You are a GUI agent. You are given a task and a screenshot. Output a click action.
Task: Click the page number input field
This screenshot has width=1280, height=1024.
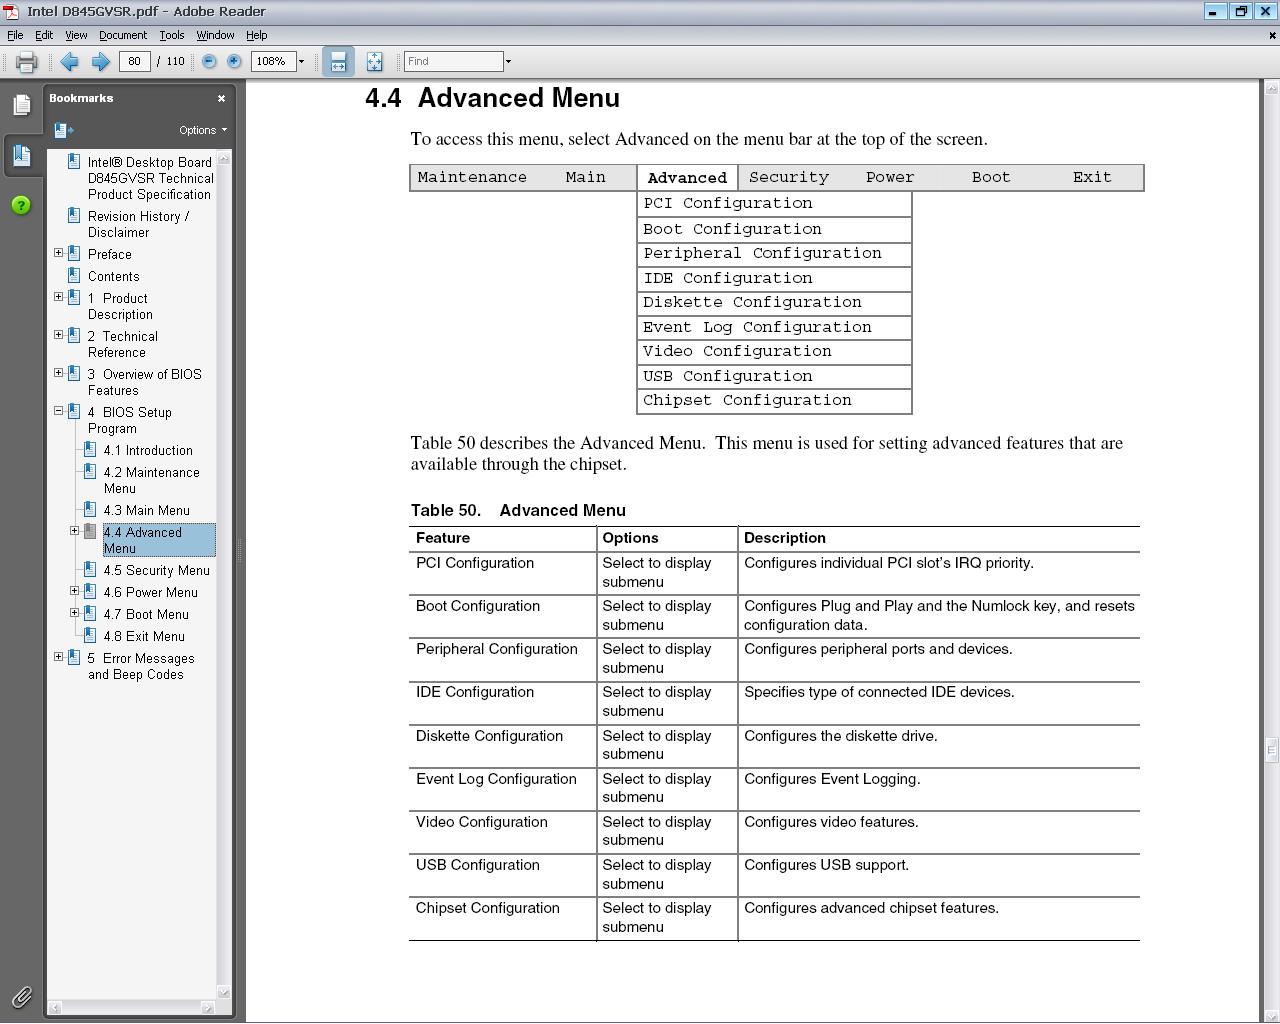pyautogui.click(x=134, y=62)
